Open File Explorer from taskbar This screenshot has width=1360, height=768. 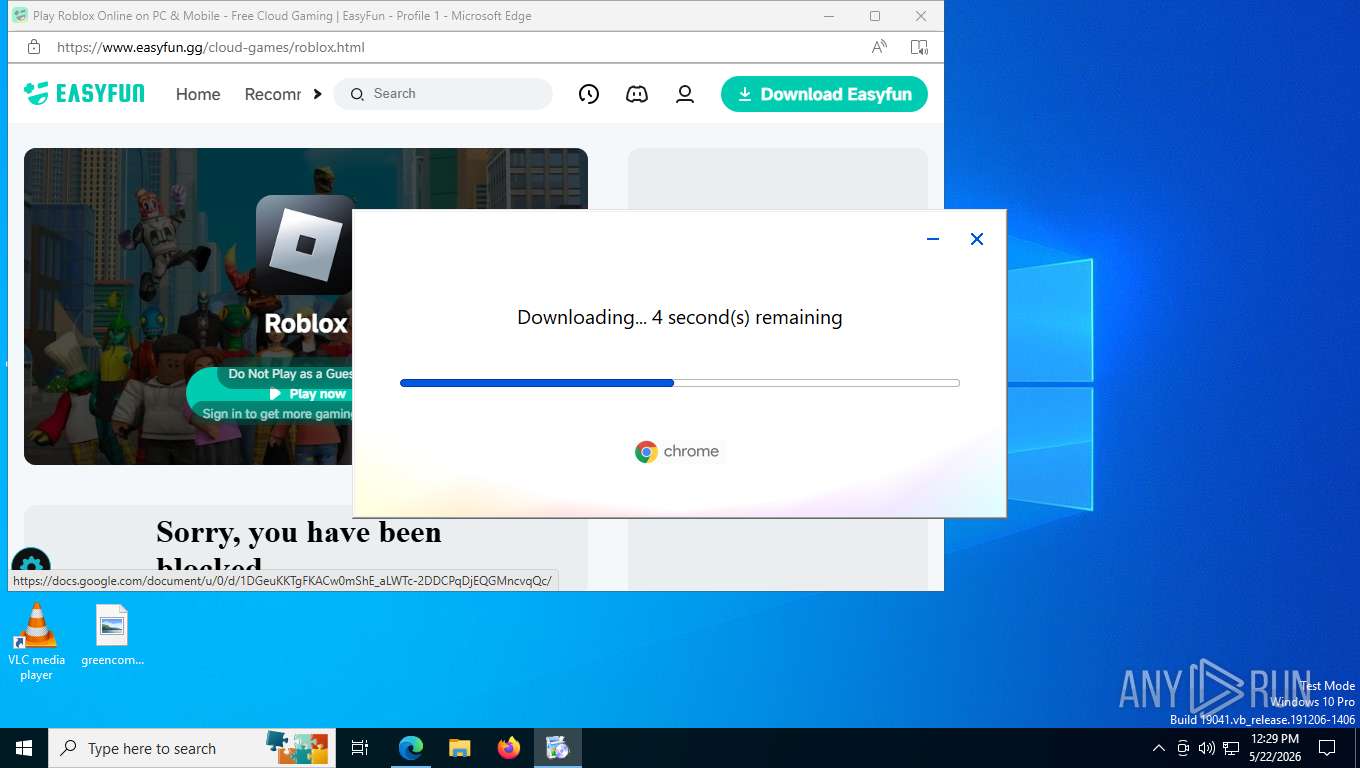(x=459, y=748)
